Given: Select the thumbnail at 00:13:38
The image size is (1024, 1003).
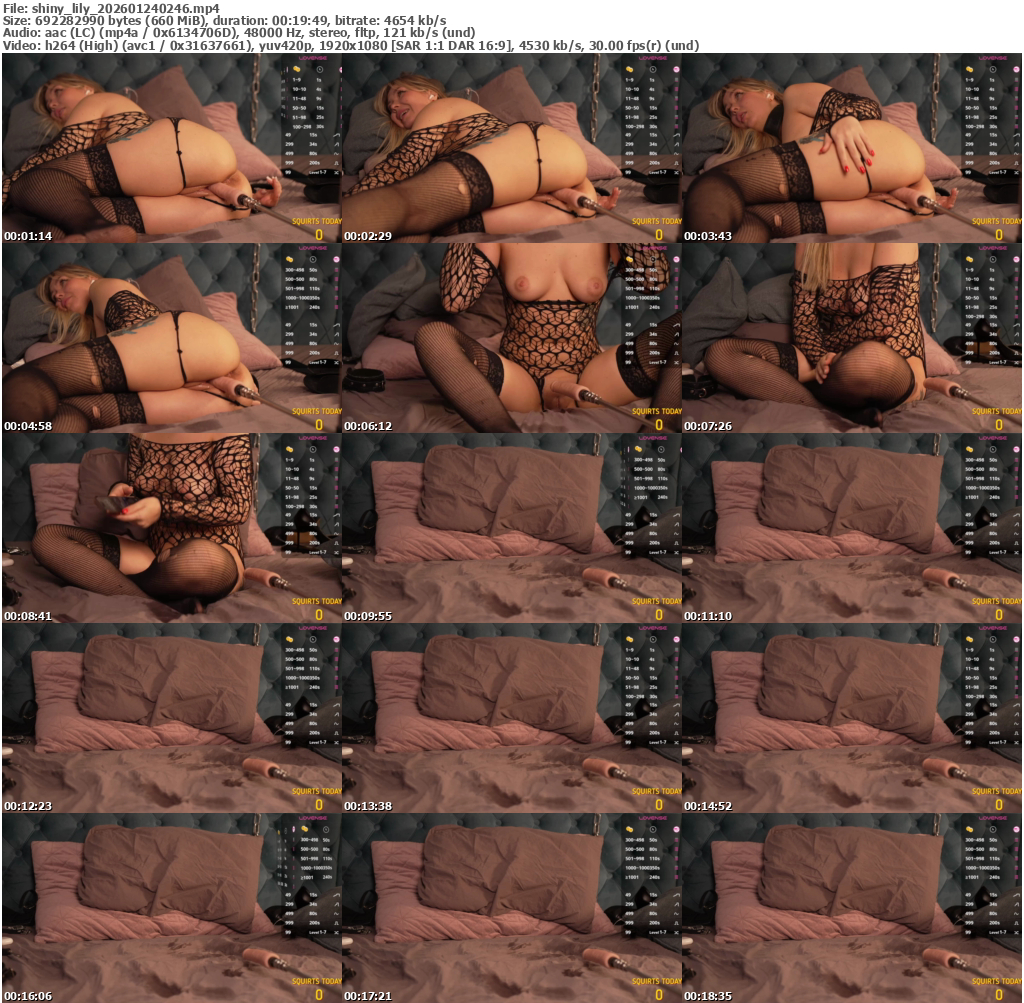Looking at the screenshot, I should tap(512, 718).
